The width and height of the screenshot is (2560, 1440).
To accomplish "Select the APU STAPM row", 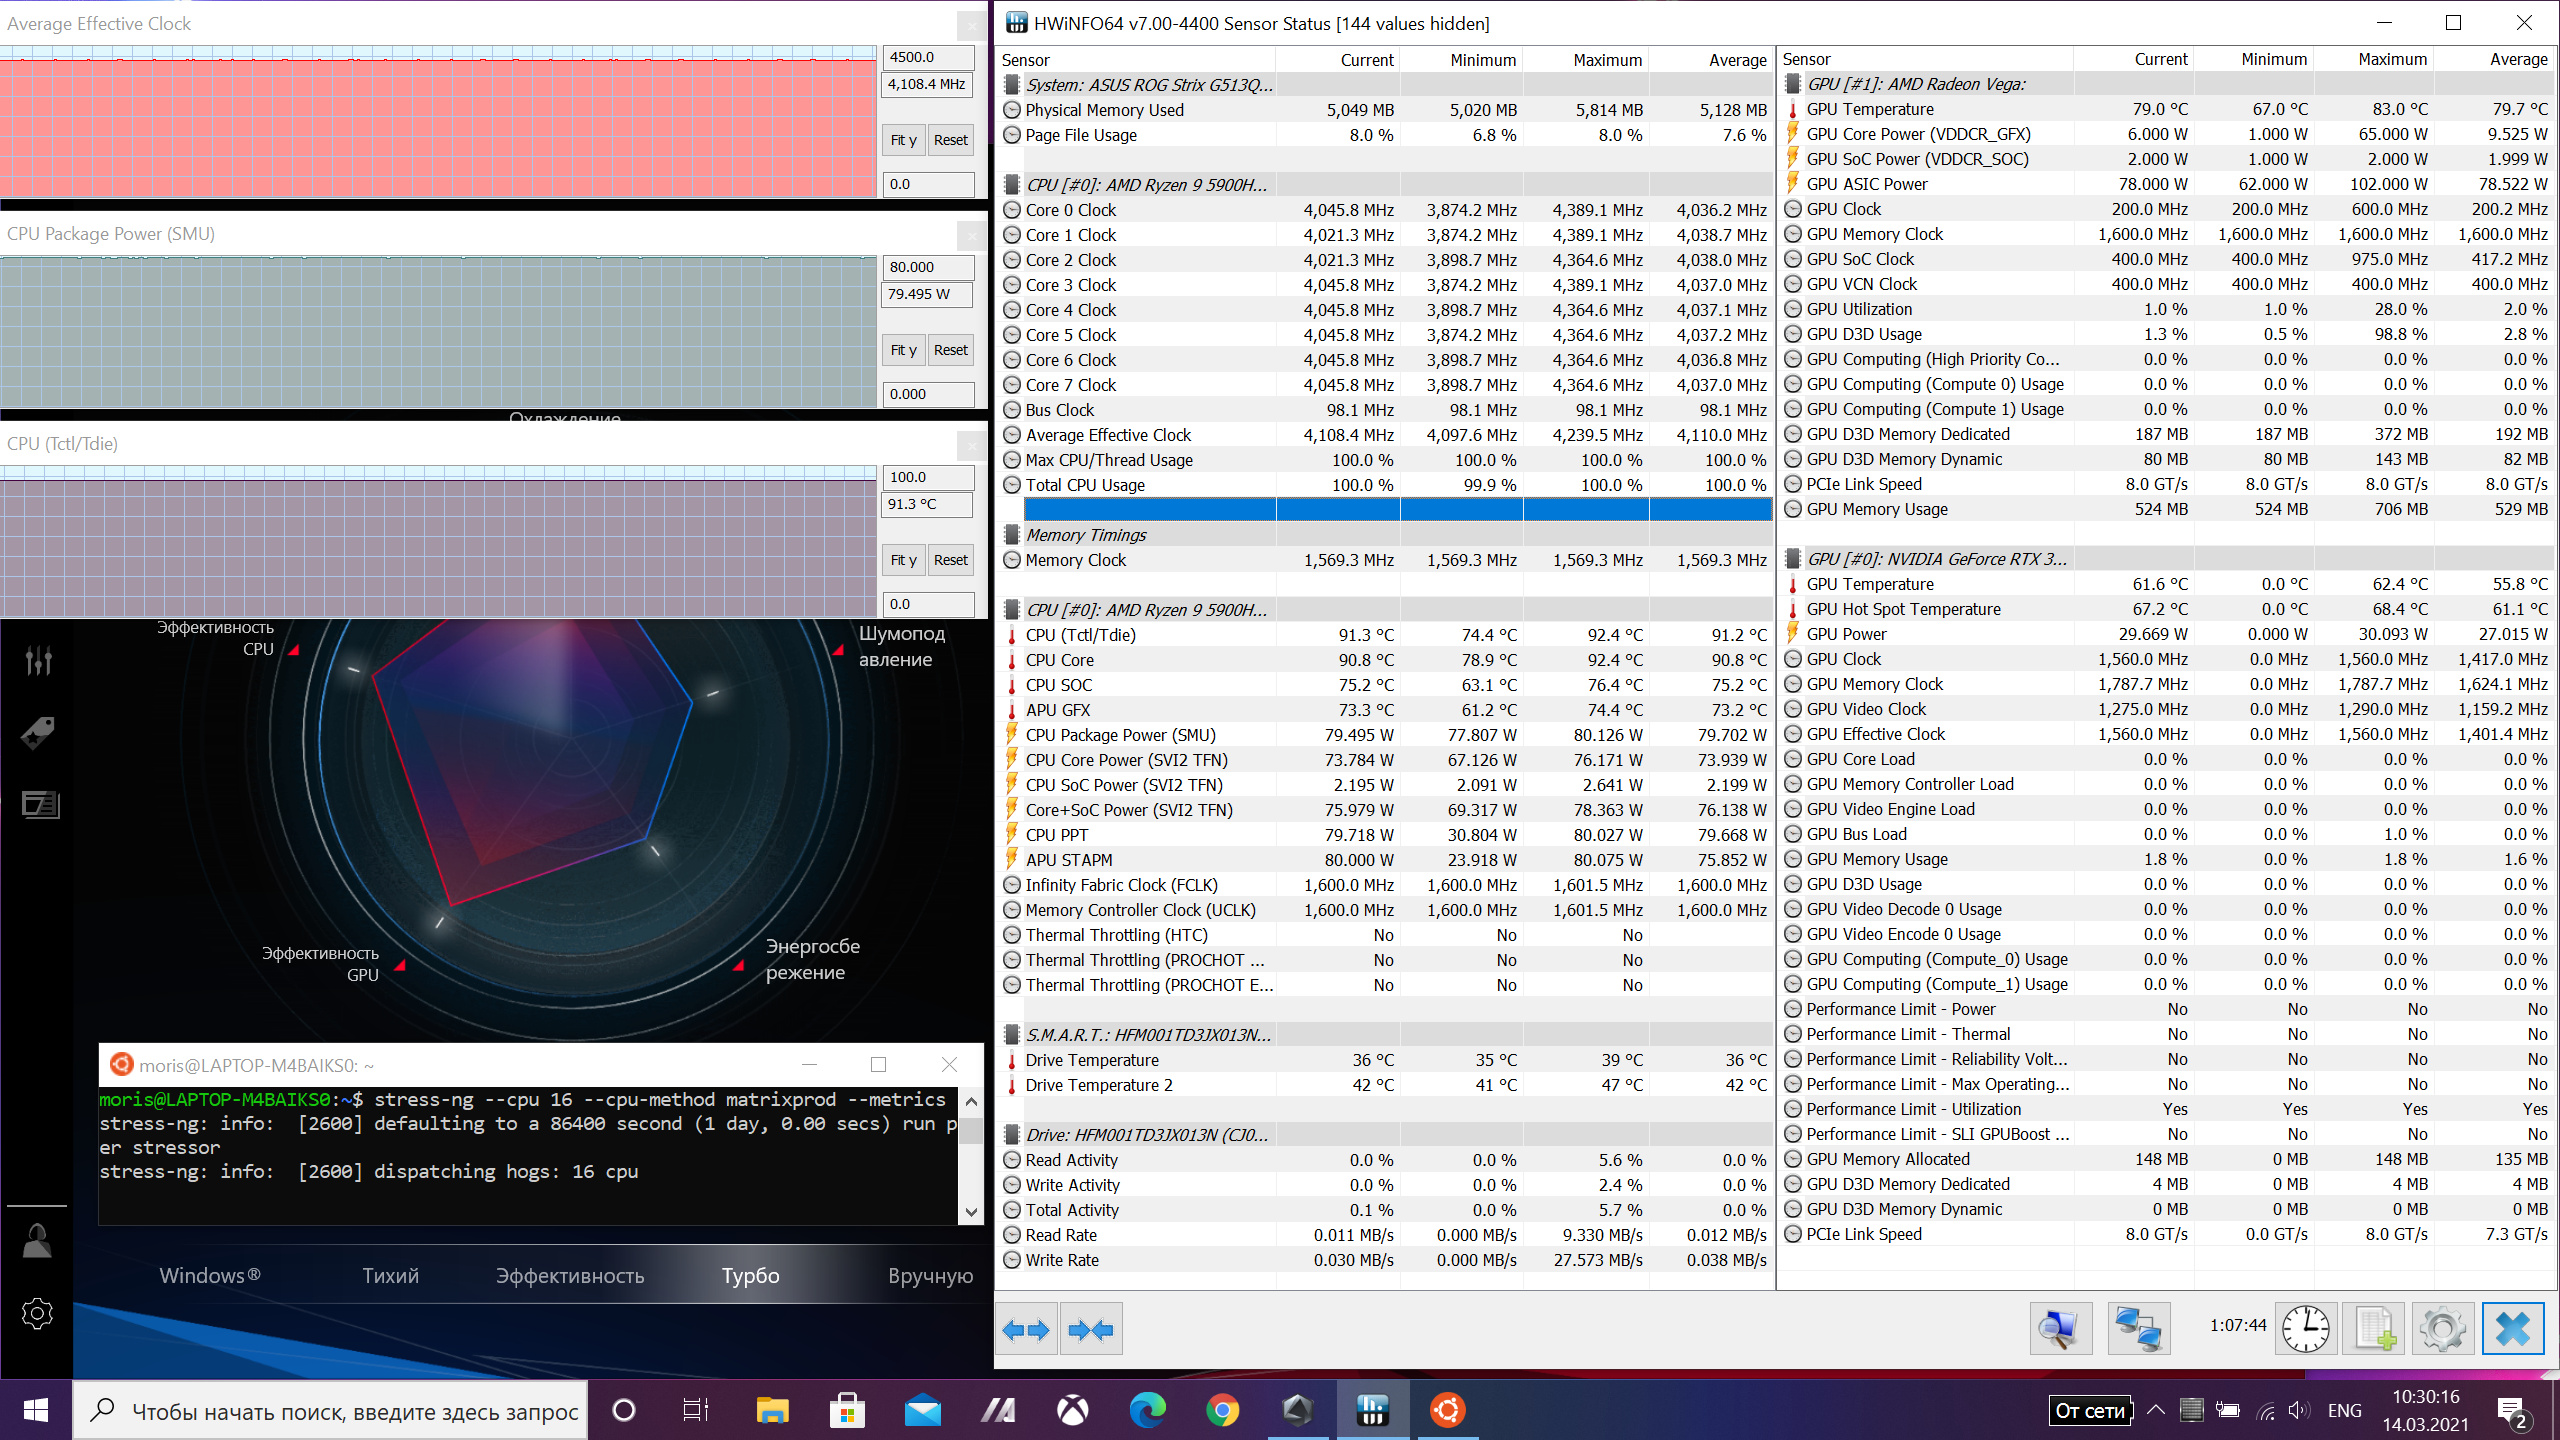I will coord(1385,860).
